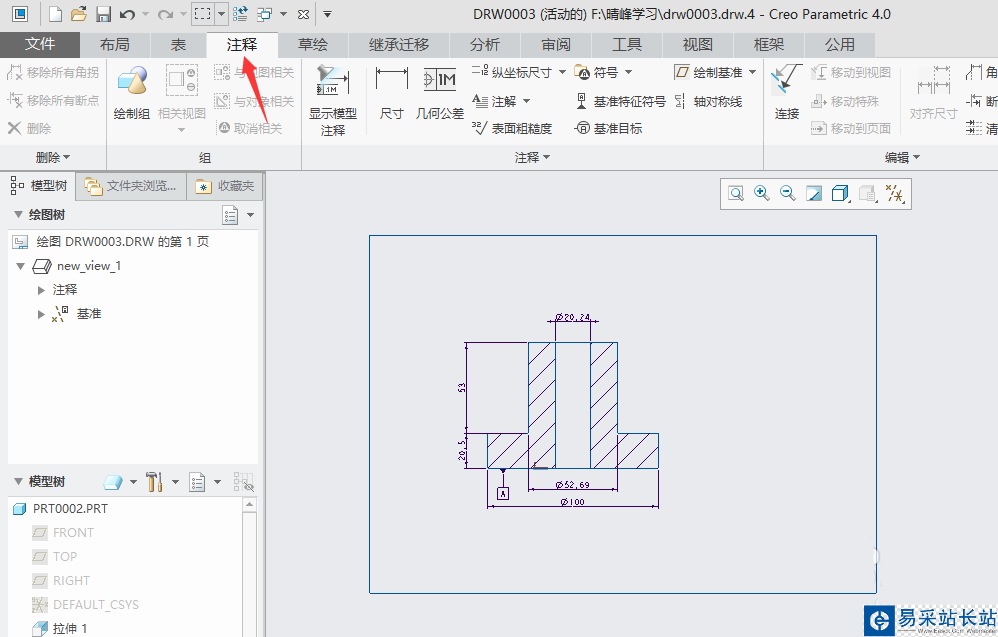Click the Ø100 dimension in the drawing
The width and height of the screenshot is (998, 637).
tap(573, 502)
